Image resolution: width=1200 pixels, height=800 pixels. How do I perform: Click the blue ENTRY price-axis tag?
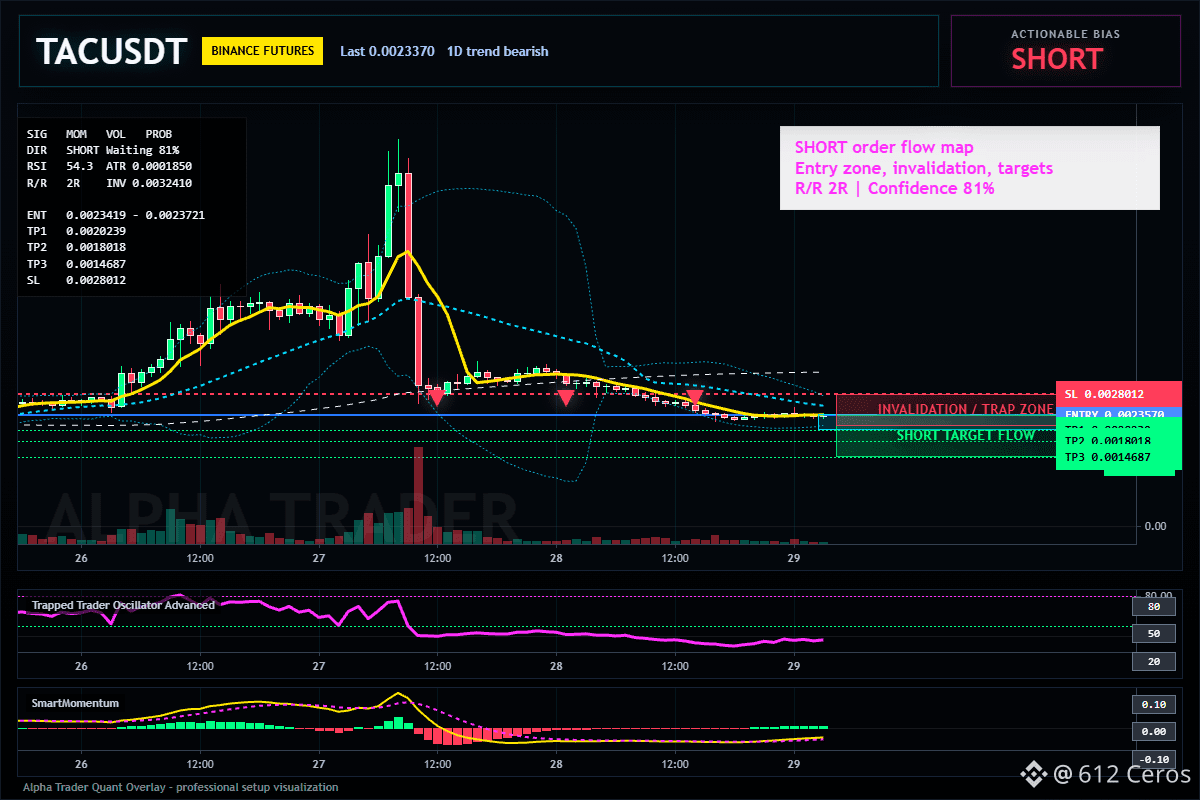point(1119,413)
